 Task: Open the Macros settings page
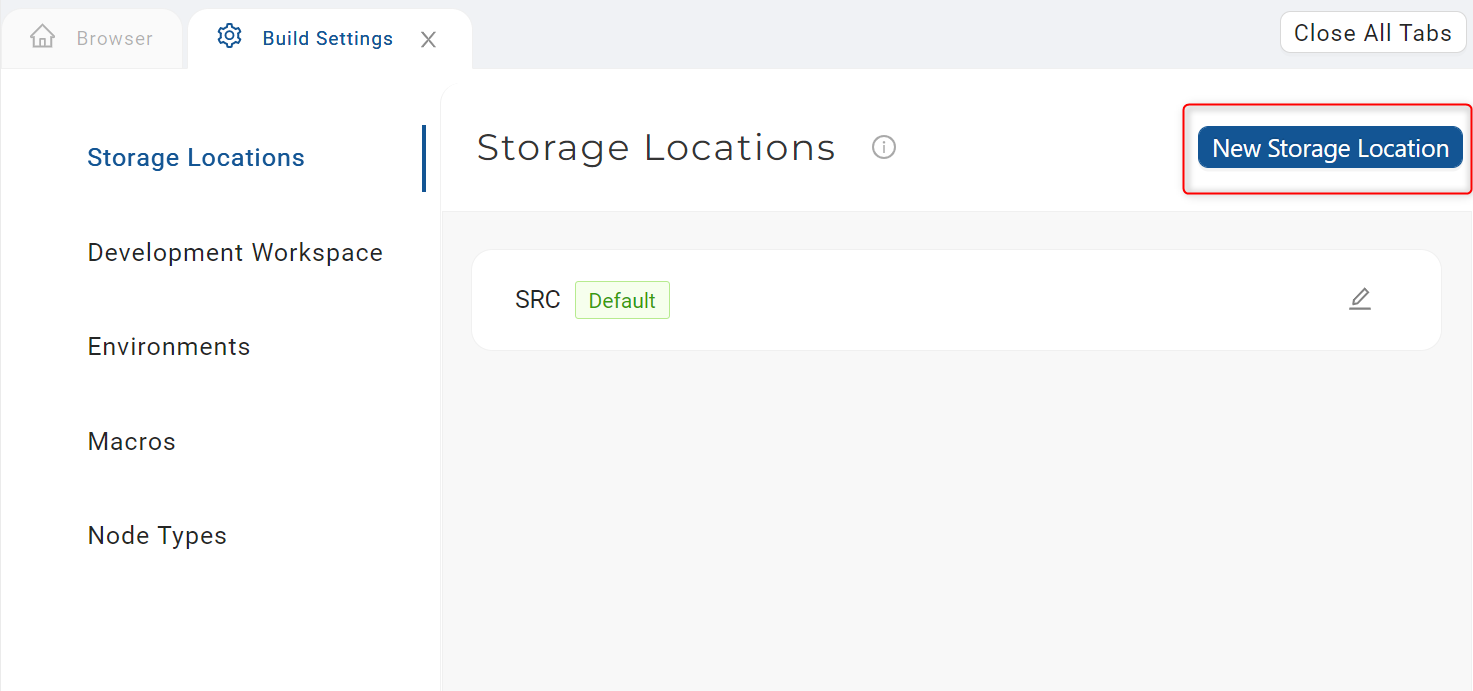[131, 441]
